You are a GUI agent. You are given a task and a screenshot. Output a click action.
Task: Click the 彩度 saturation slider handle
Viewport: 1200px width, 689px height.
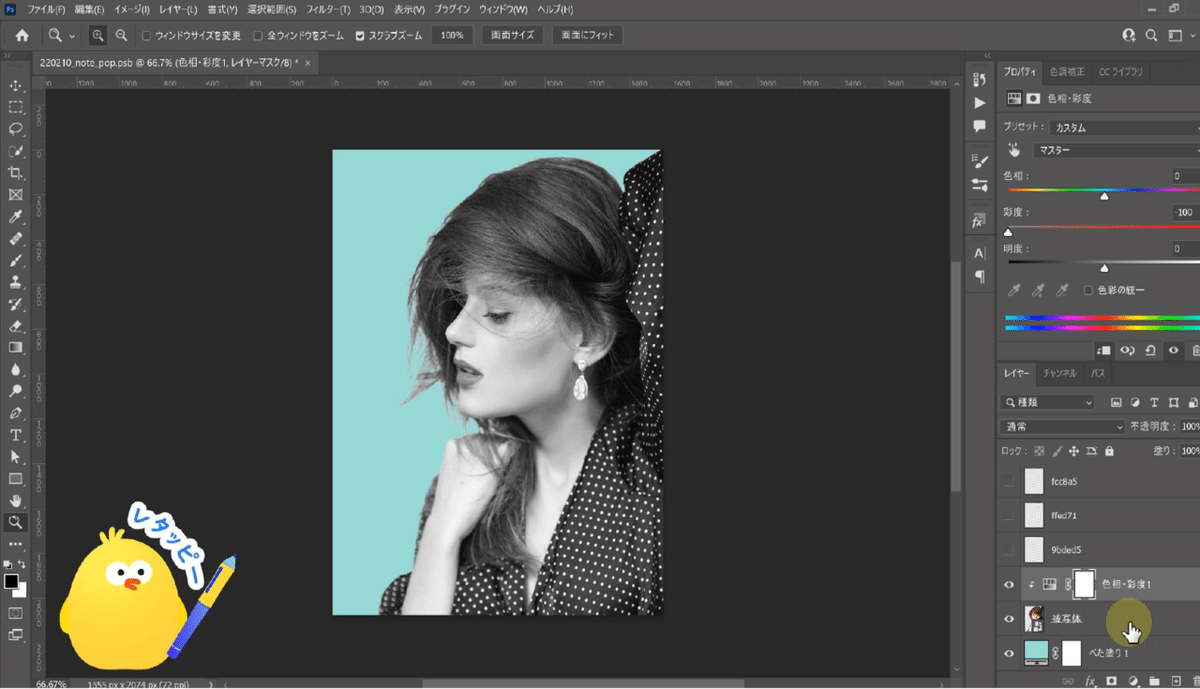[x=1008, y=232]
